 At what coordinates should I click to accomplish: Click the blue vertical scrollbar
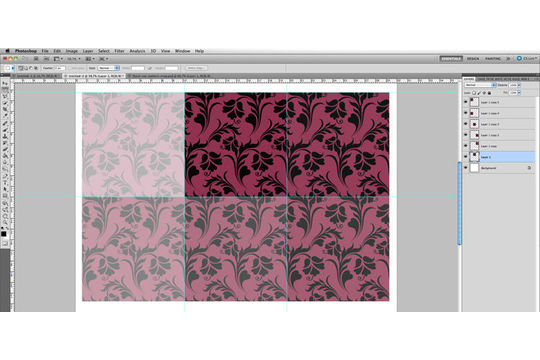[x=459, y=203]
